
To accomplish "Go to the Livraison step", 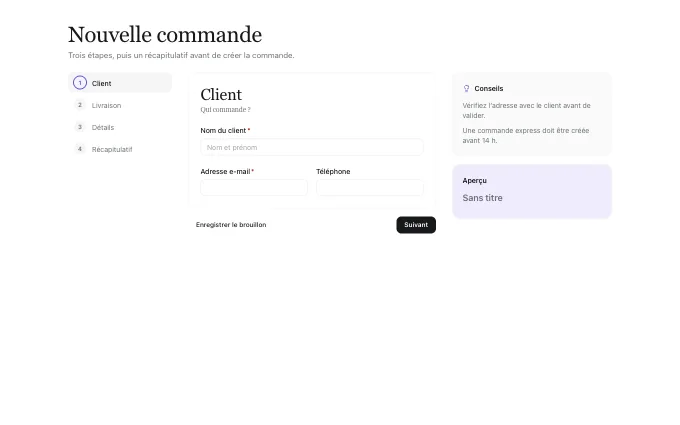I will 120,105.
